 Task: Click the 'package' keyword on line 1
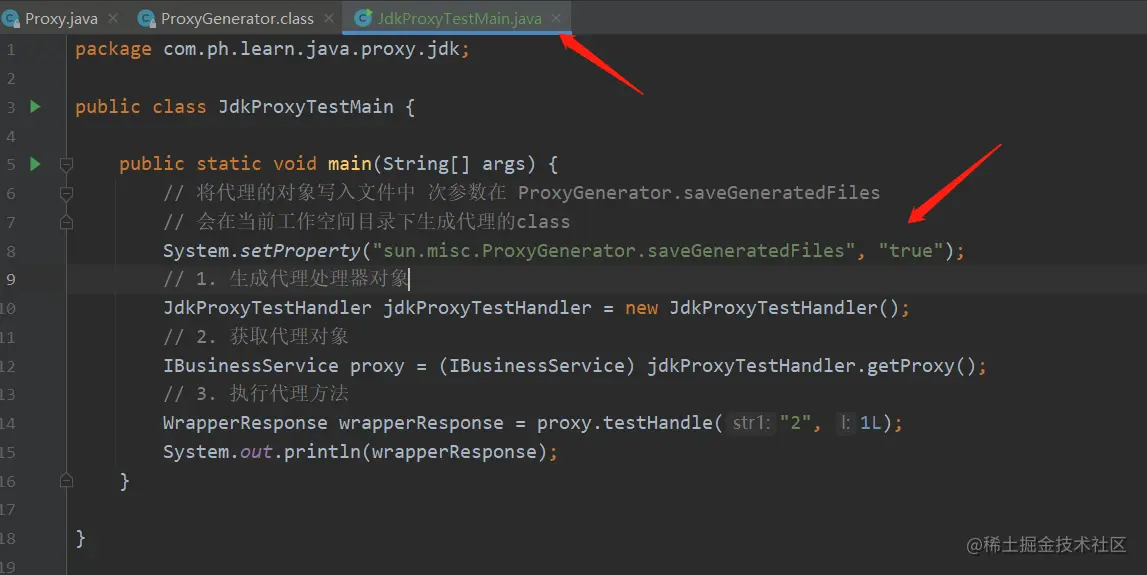(113, 50)
